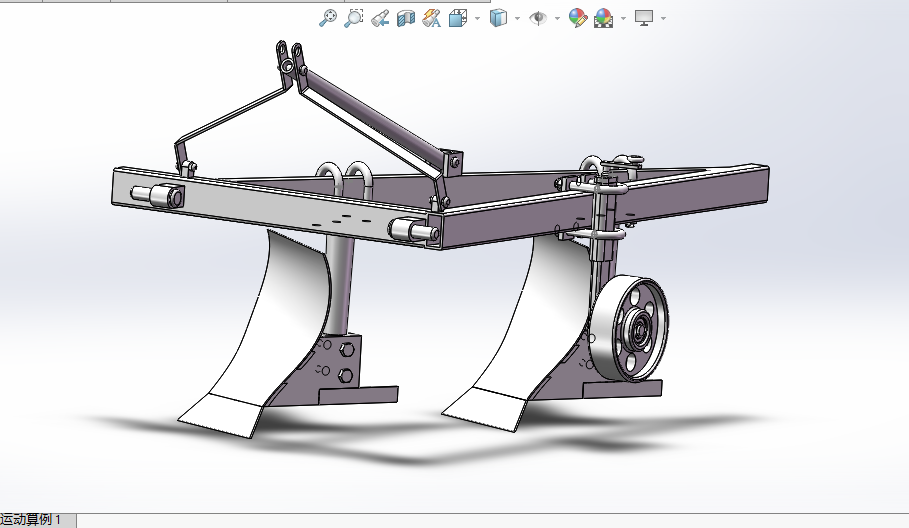Toggle Hide/Show Items eye icon

(x=538, y=18)
